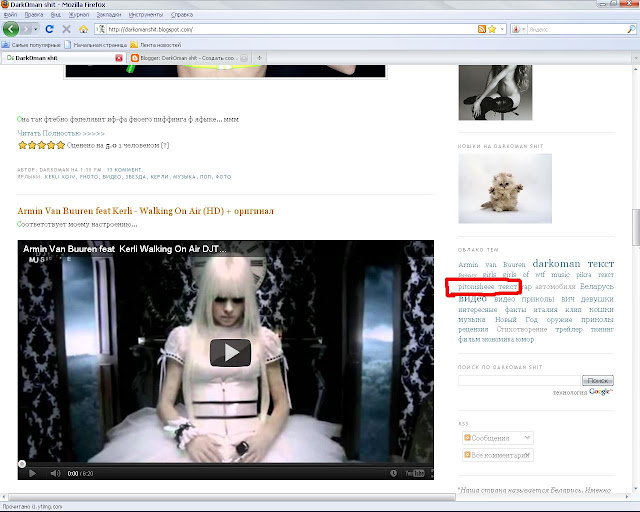Open the back/forward history dropdown arrow
The image size is (640, 512).
(36, 29)
